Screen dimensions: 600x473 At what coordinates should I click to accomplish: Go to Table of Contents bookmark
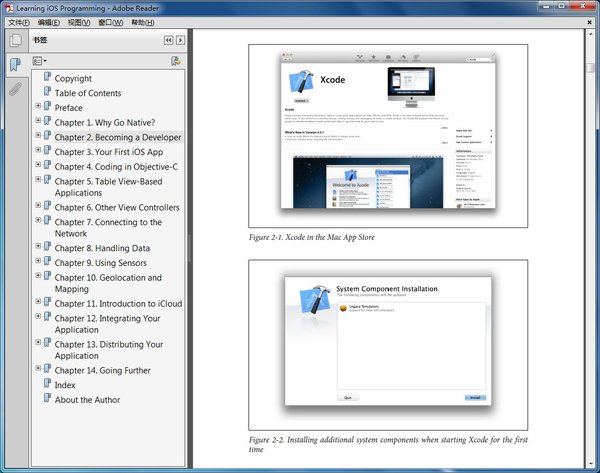click(x=88, y=93)
